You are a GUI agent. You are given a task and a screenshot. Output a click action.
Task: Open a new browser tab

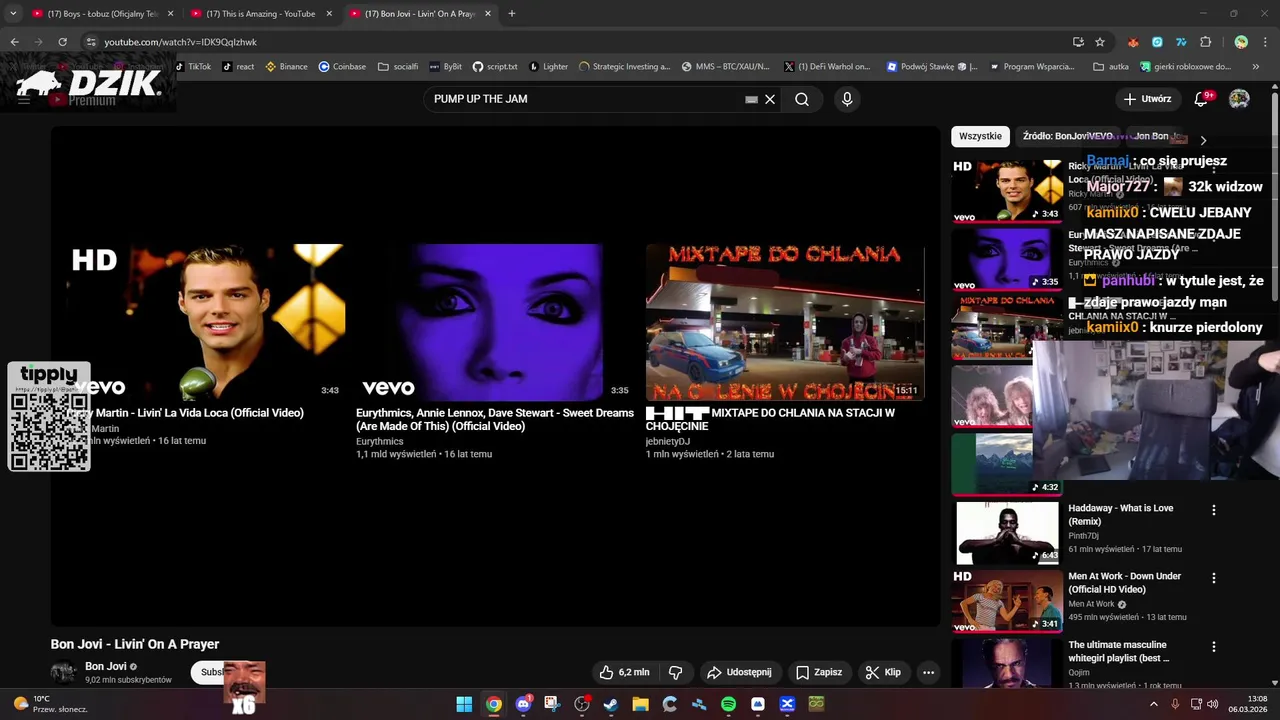[x=512, y=14]
